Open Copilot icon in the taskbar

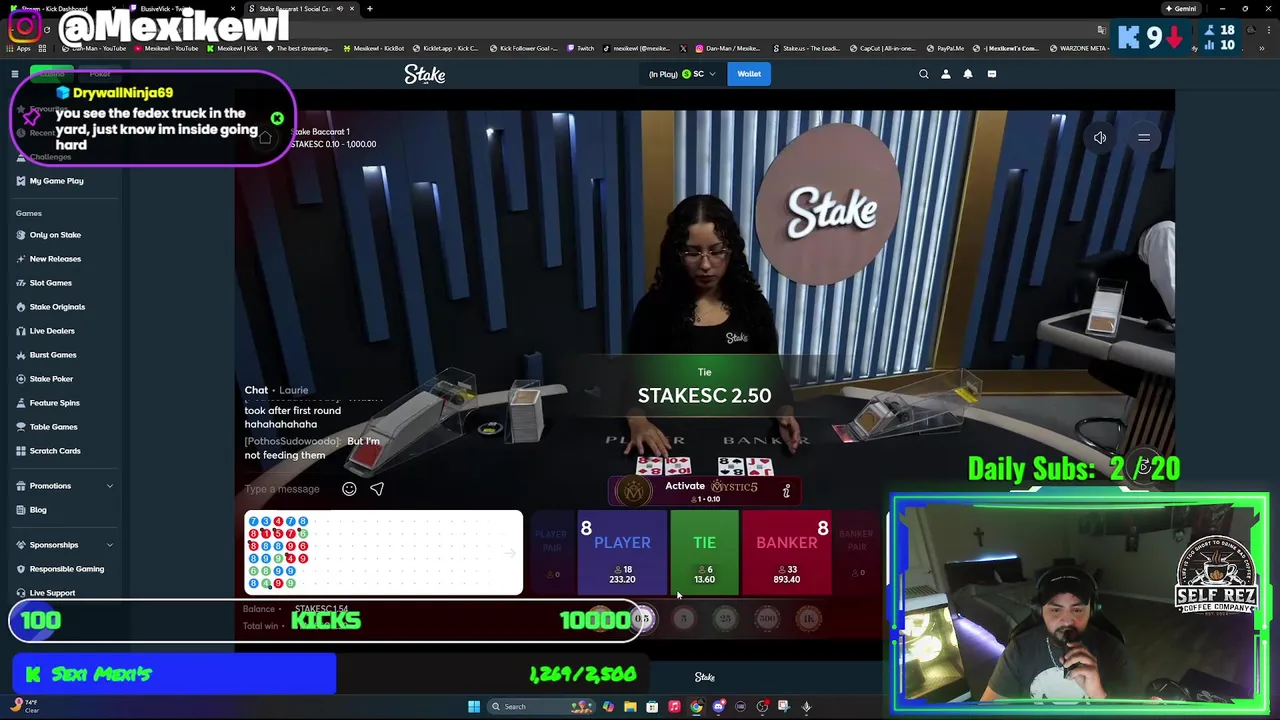(x=608, y=707)
